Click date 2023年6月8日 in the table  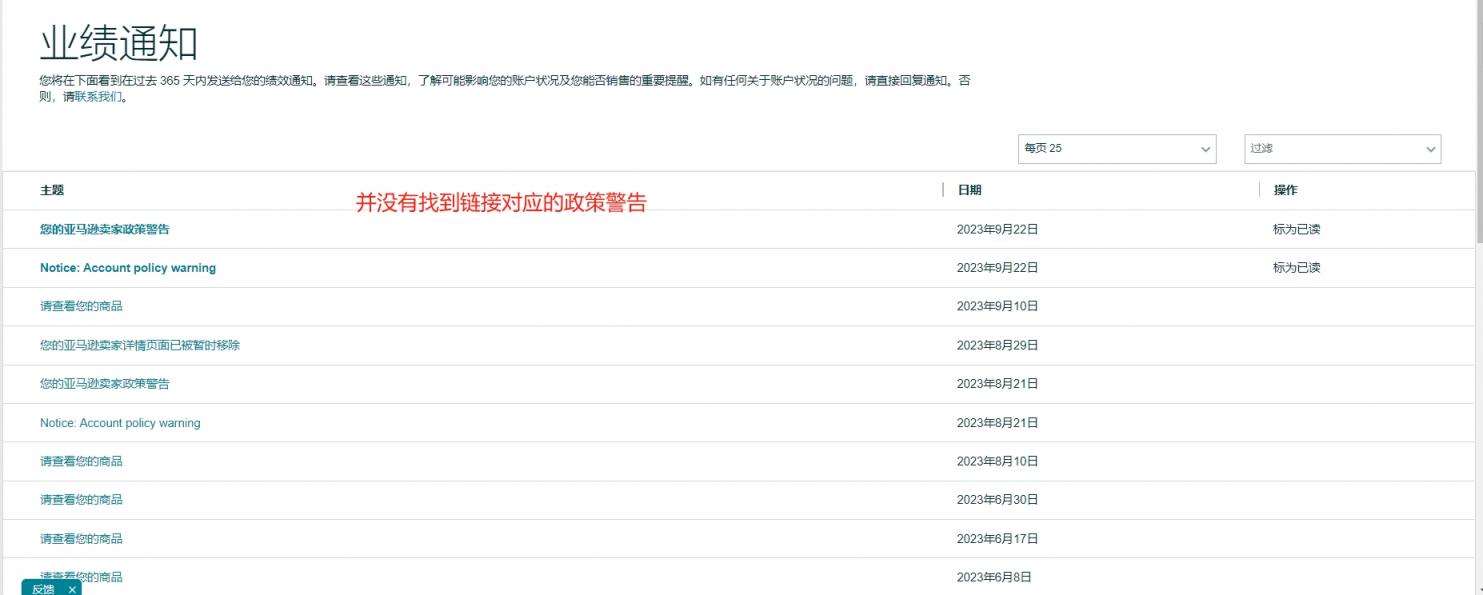click(x=994, y=577)
